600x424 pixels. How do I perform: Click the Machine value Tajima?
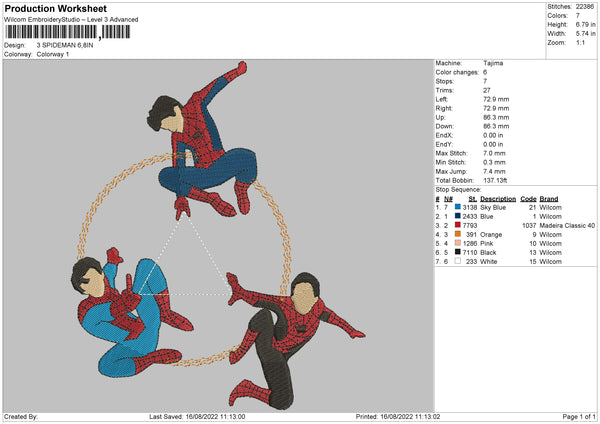point(493,63)
